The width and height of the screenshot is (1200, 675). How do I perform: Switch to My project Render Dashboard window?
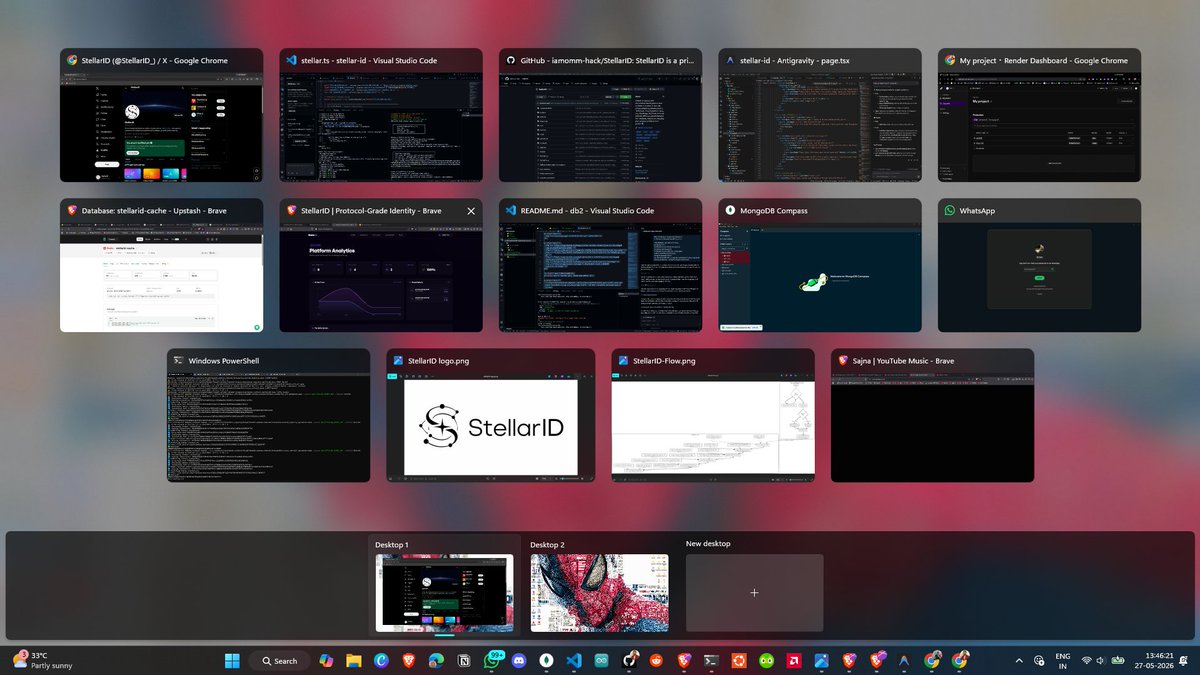click(1039, 115)
